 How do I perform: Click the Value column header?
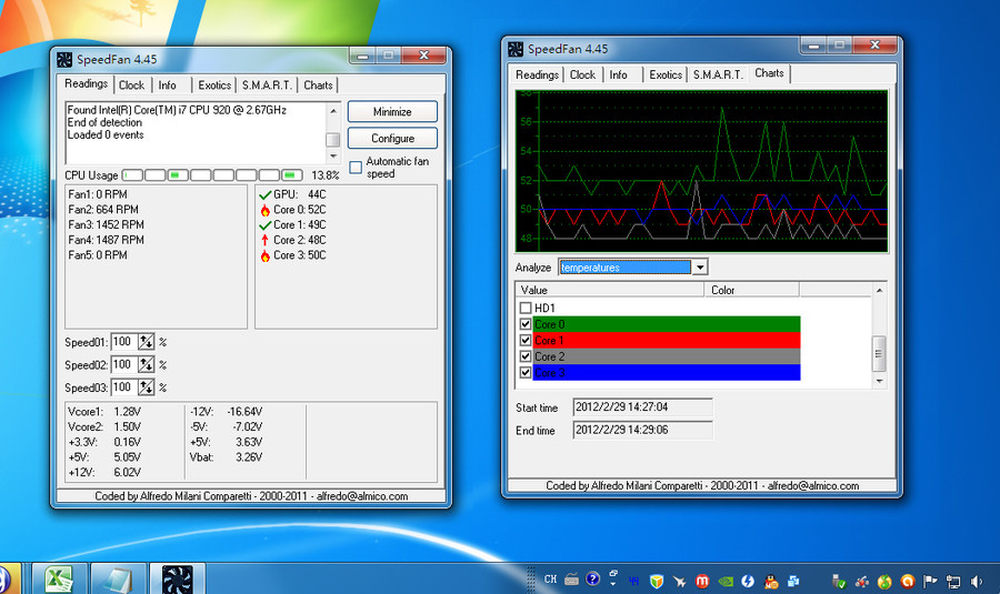click(x=610, y=290)
